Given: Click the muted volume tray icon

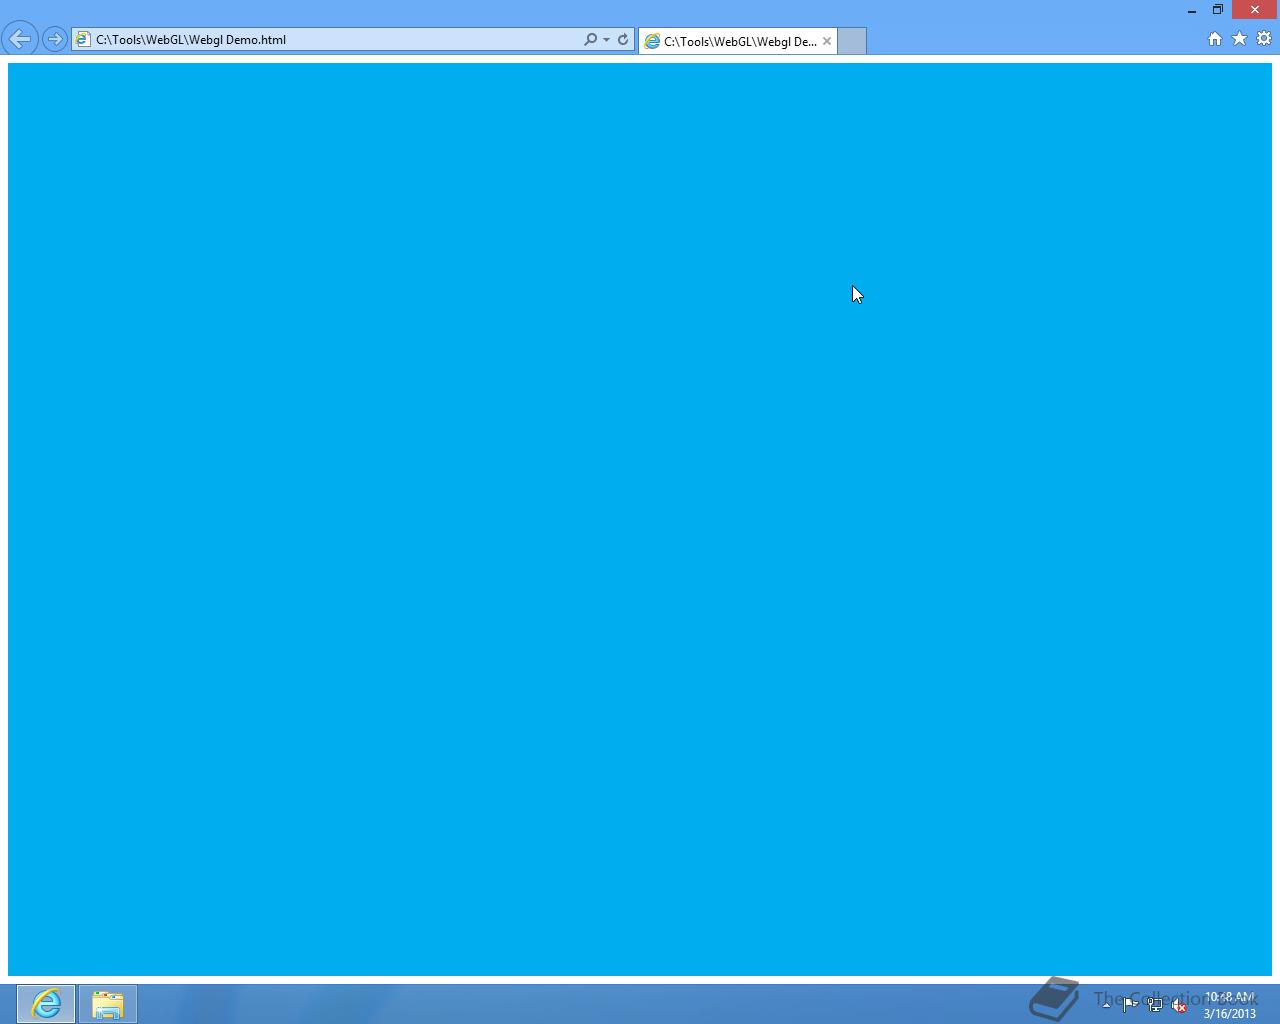Looking at the screenshot, I should [1179, 1005].
